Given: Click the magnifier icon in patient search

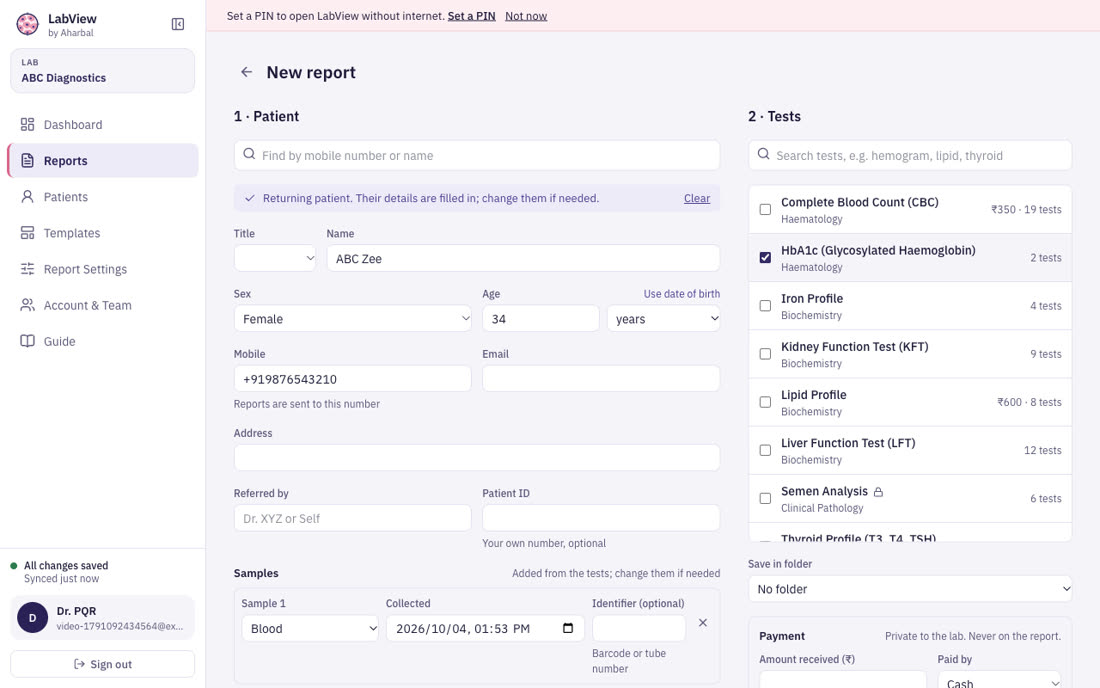Looking at the screenshot, I should (249, 154).
